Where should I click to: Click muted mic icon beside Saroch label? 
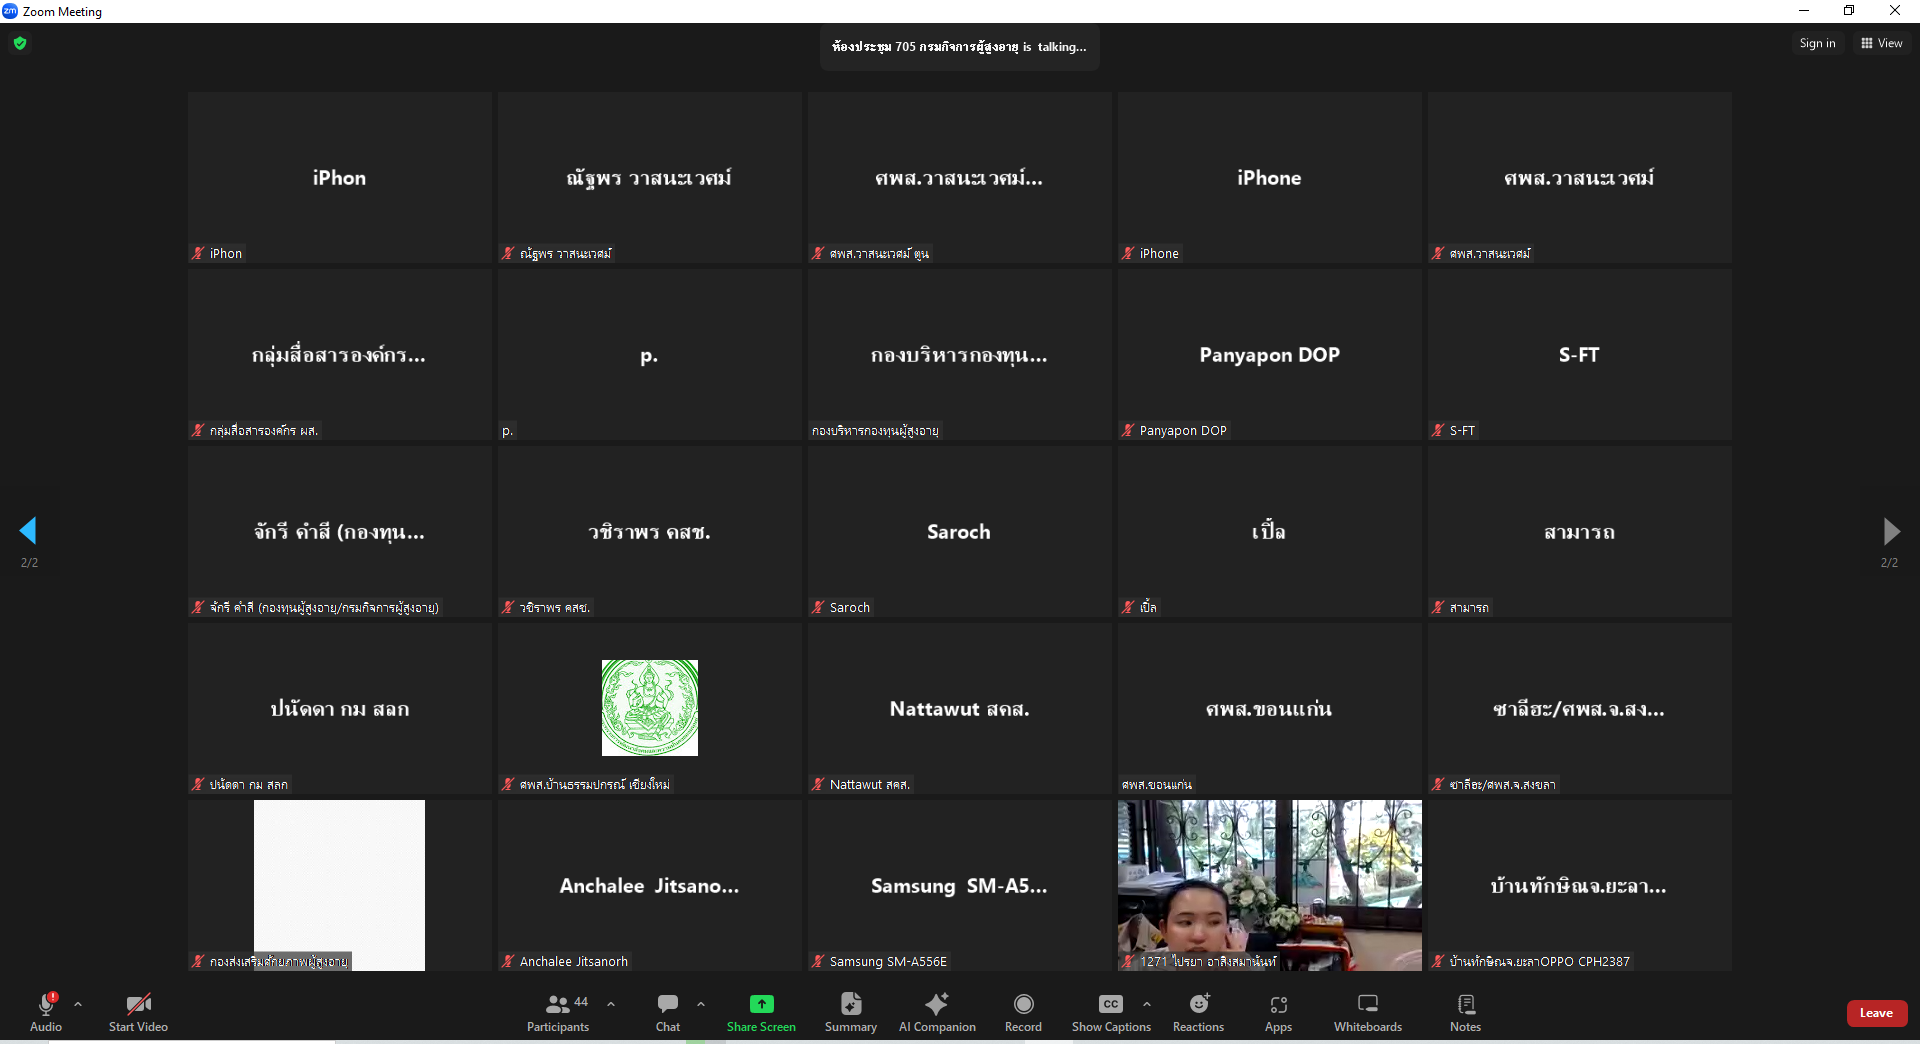818,607
